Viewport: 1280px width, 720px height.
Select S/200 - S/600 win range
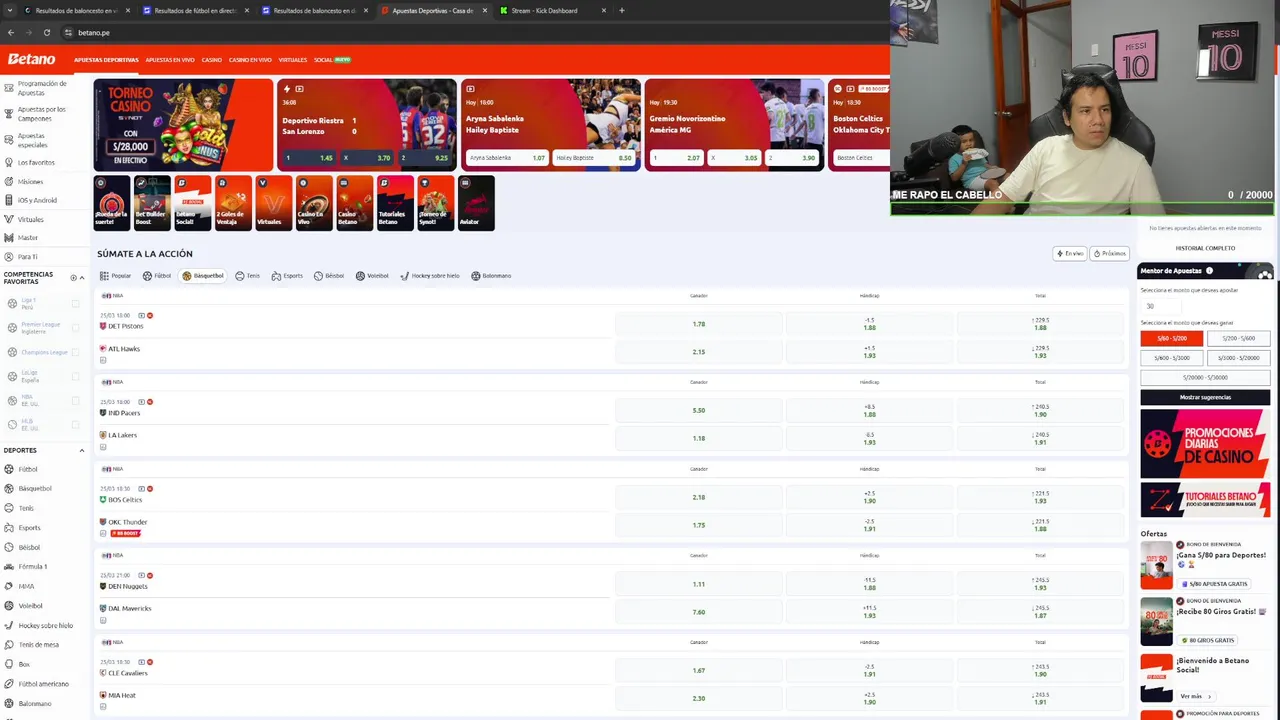pyautogui.click(x=1238, y=338)
